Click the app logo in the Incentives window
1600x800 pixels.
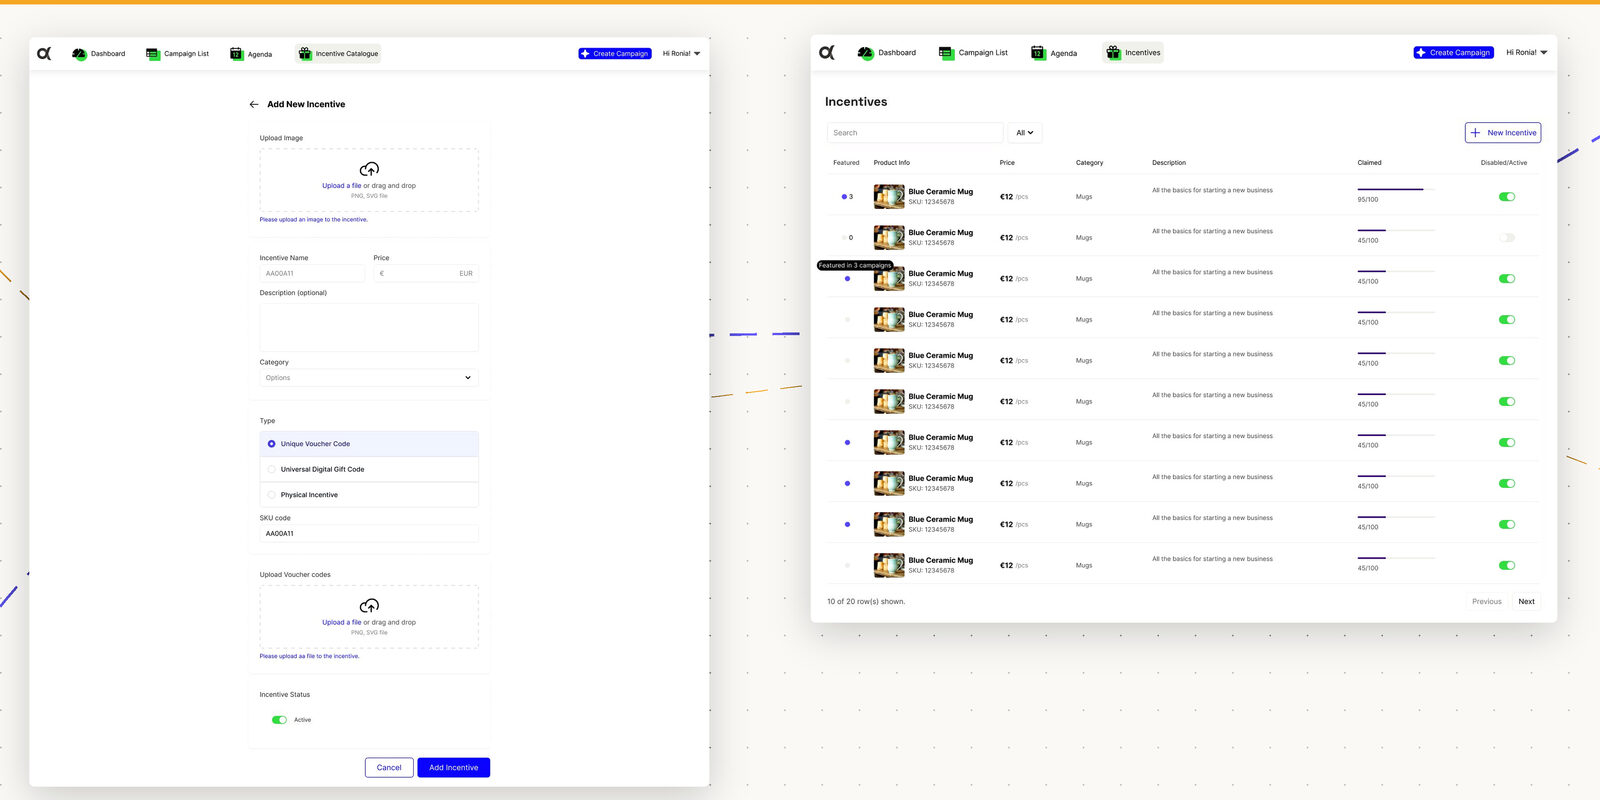point(827,53)
